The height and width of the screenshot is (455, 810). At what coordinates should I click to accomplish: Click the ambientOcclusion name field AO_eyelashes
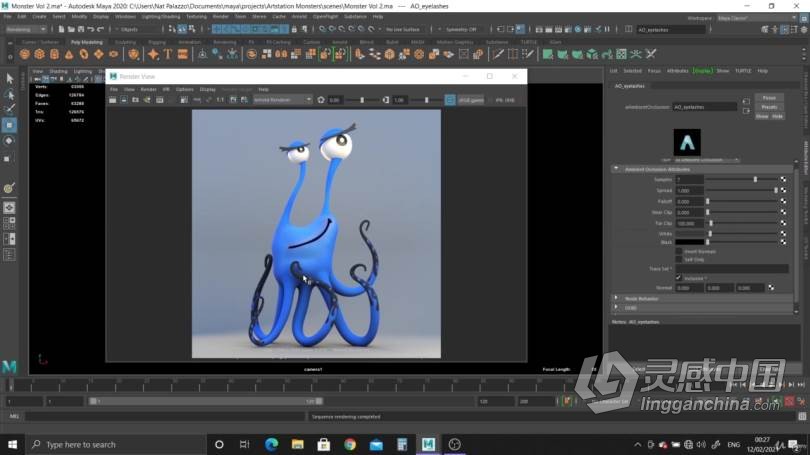tap(704, 107)
